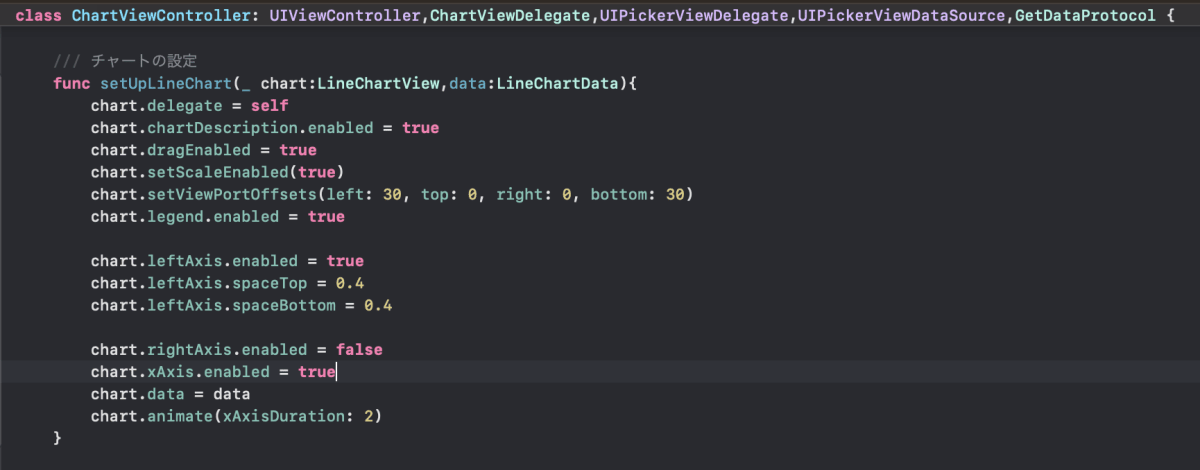1200x470 pixels.
Task: Click the animate method call
Action: [x=178, y=416]
